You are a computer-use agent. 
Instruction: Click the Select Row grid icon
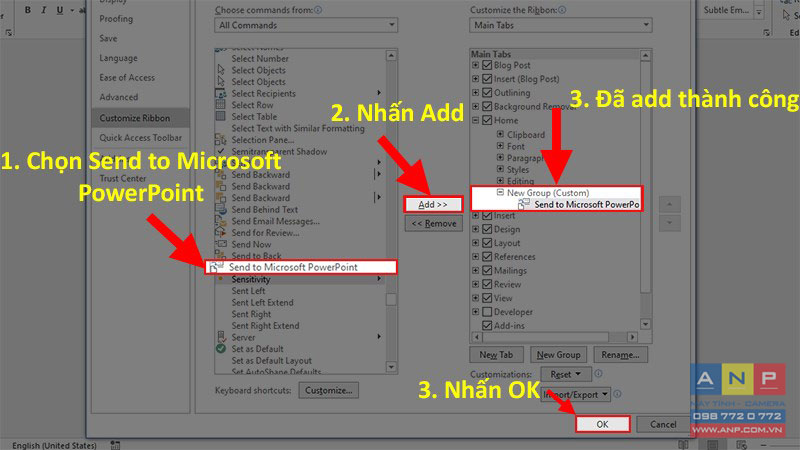[220, 105]
